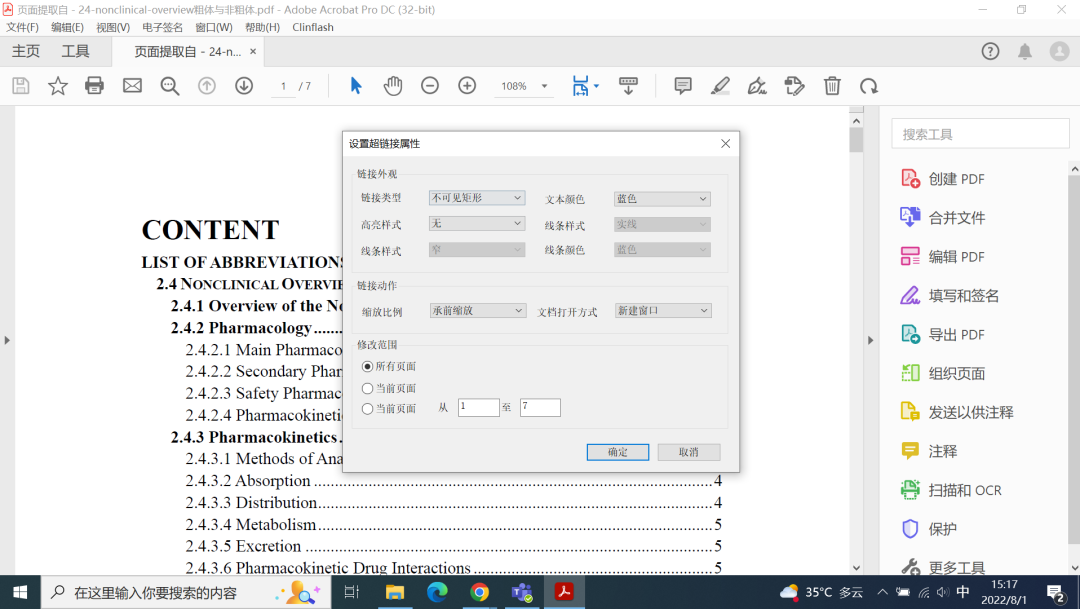This screenshot has width=1080, height=609.
Task: Select the Hand tool in the toolbar
Action: (393, 86)
